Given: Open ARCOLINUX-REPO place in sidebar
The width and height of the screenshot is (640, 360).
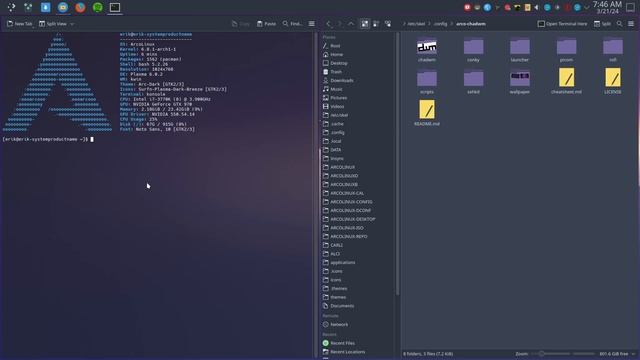Looking at the screenshot, I should (x=358, y=236).
